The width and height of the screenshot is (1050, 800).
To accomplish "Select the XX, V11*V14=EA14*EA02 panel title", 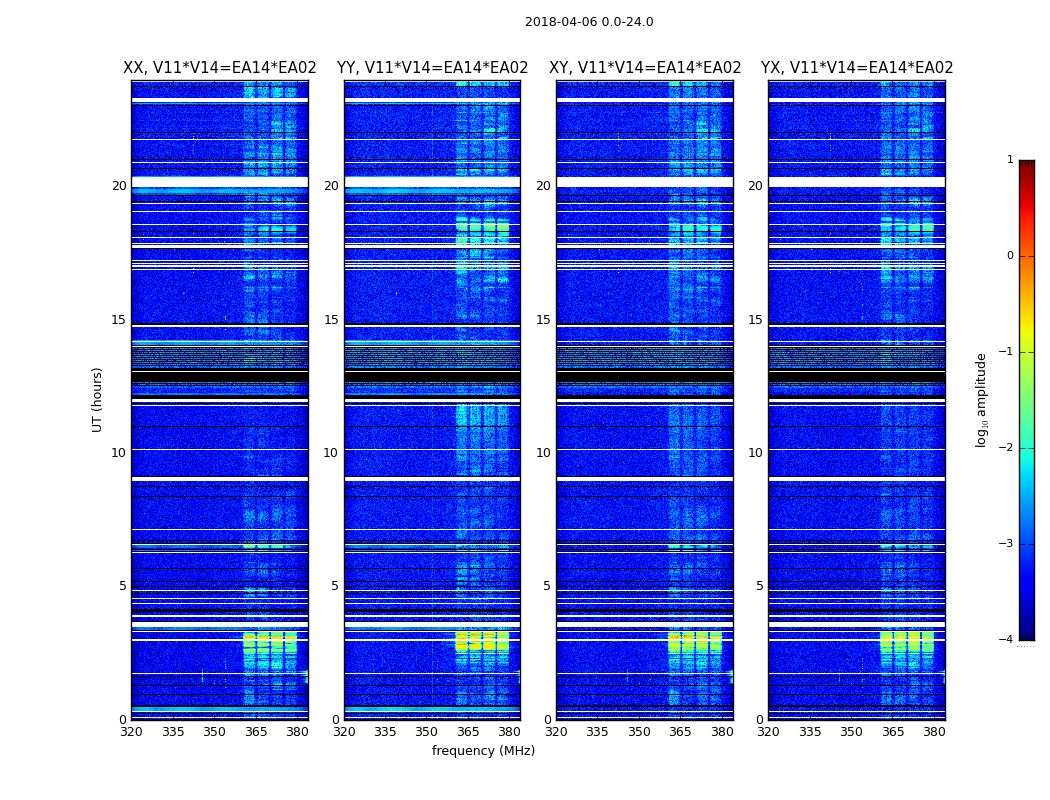I will click(220, 68).
